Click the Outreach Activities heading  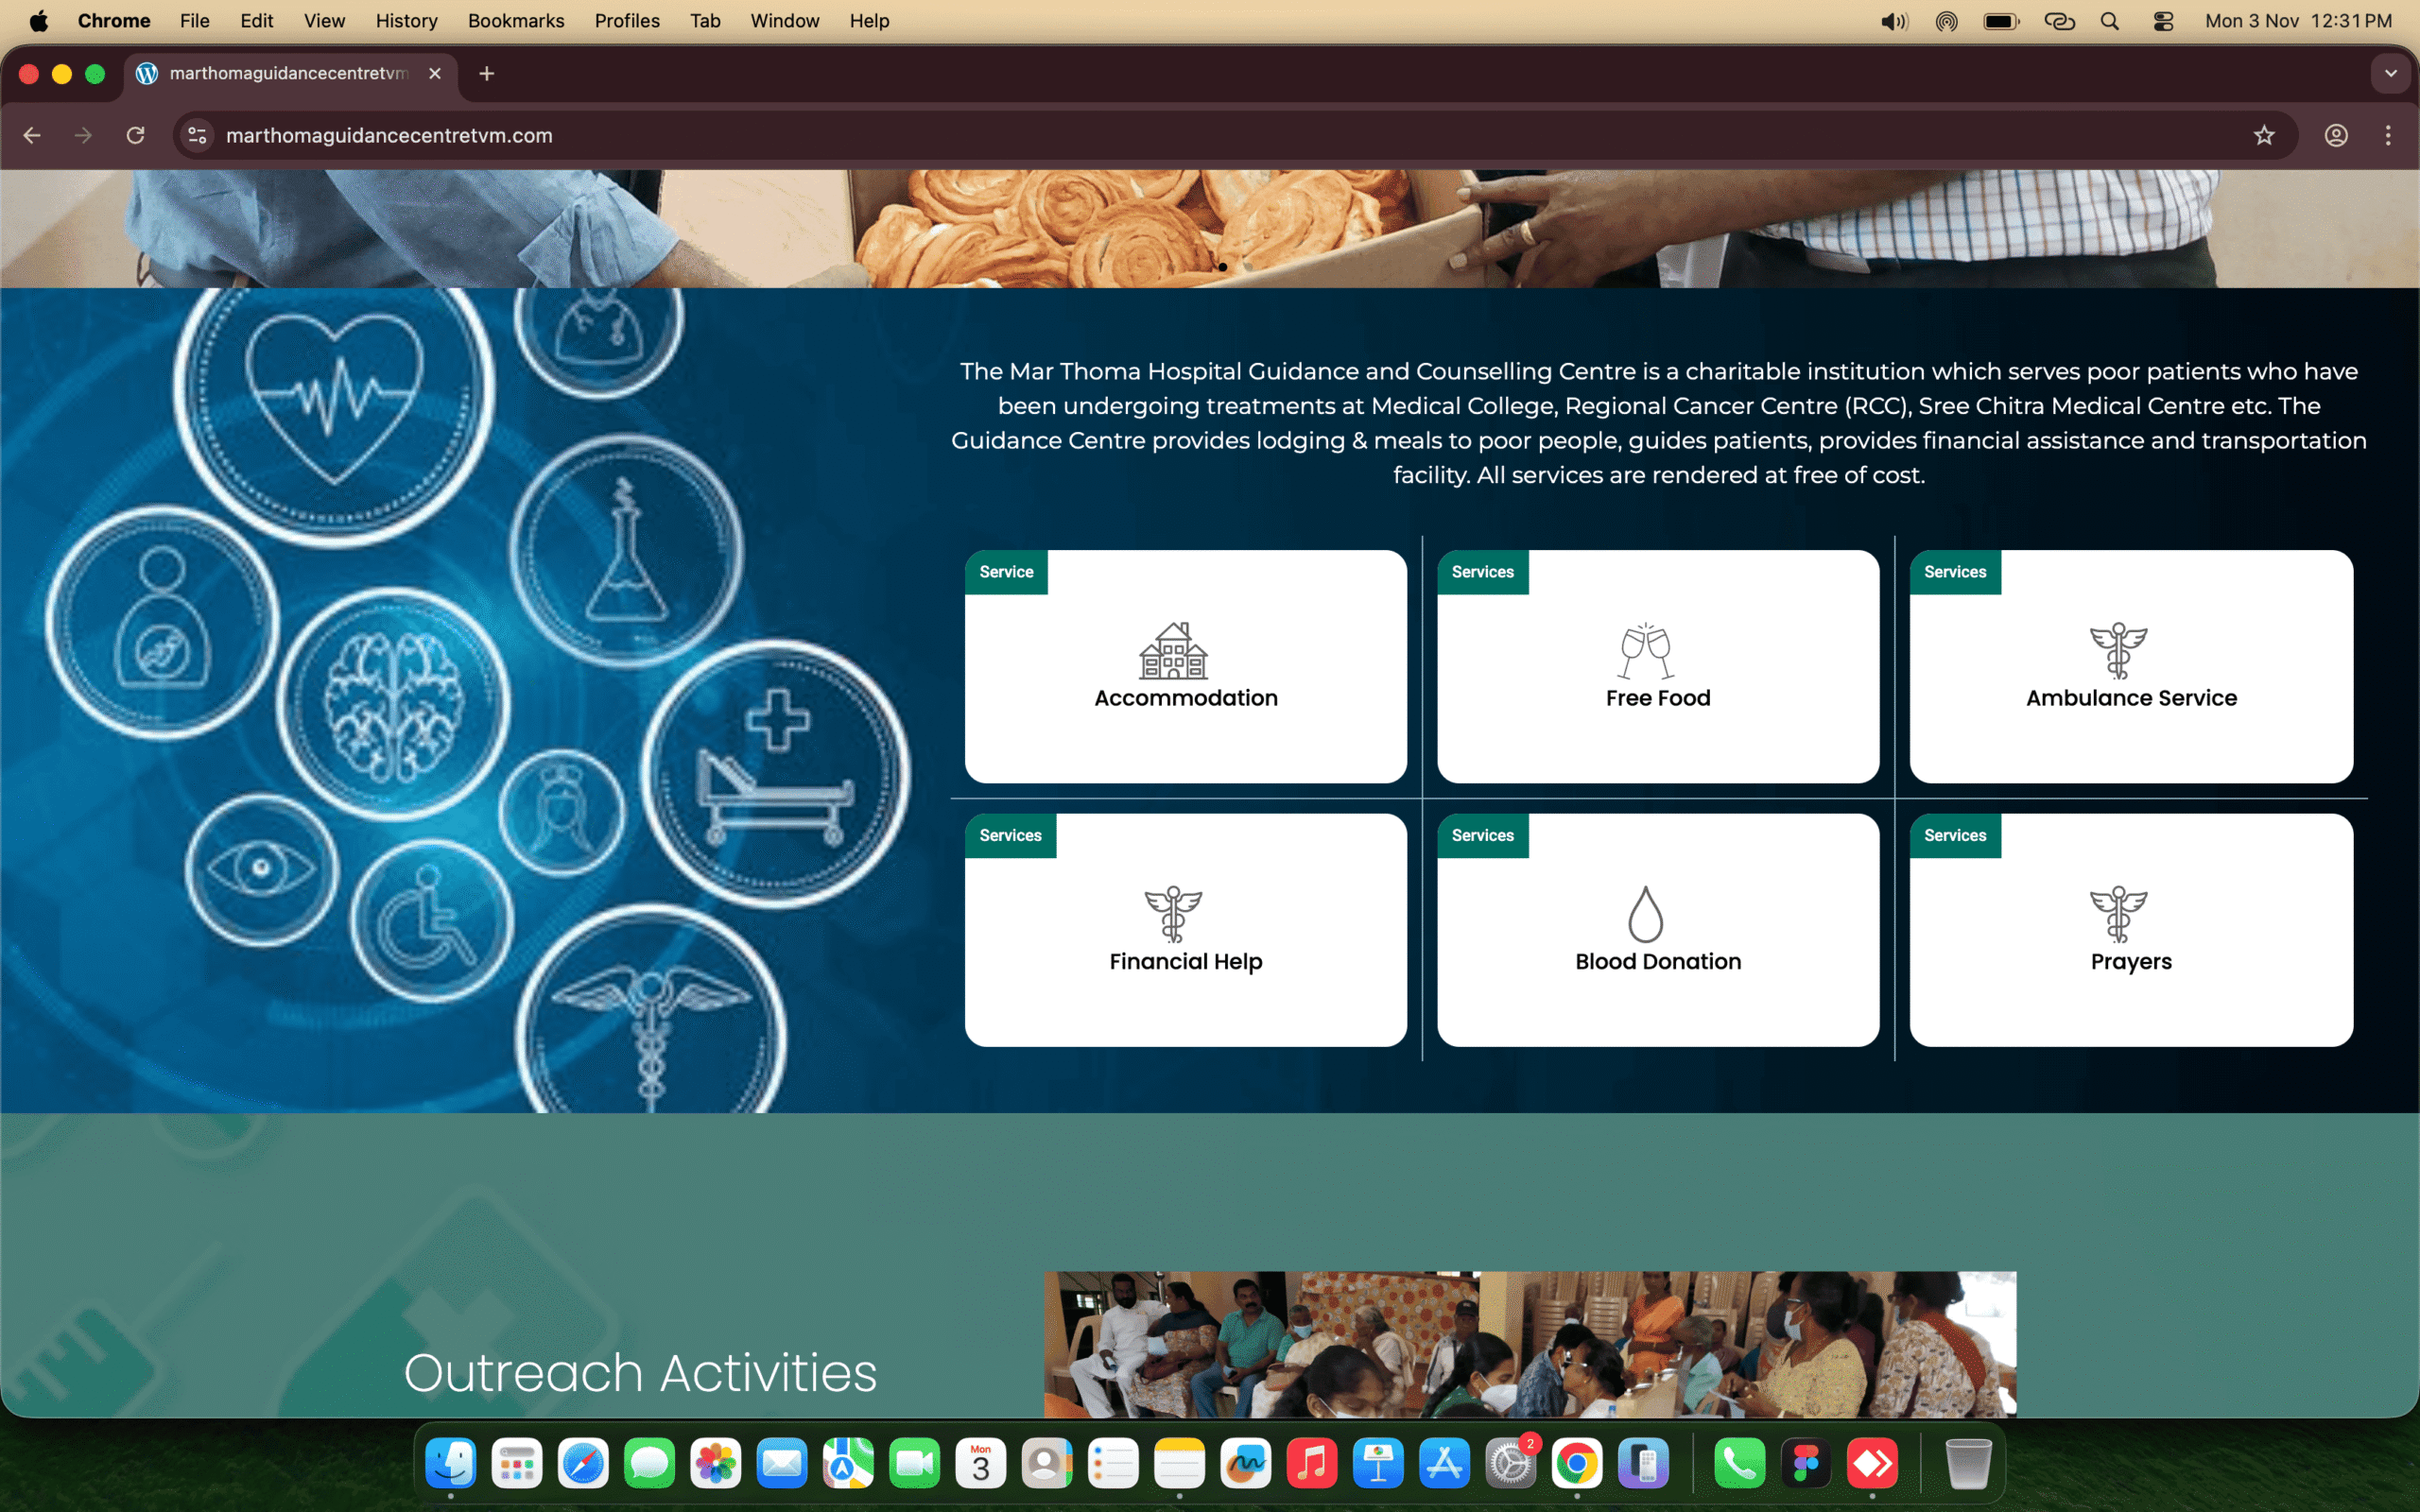640,1372
